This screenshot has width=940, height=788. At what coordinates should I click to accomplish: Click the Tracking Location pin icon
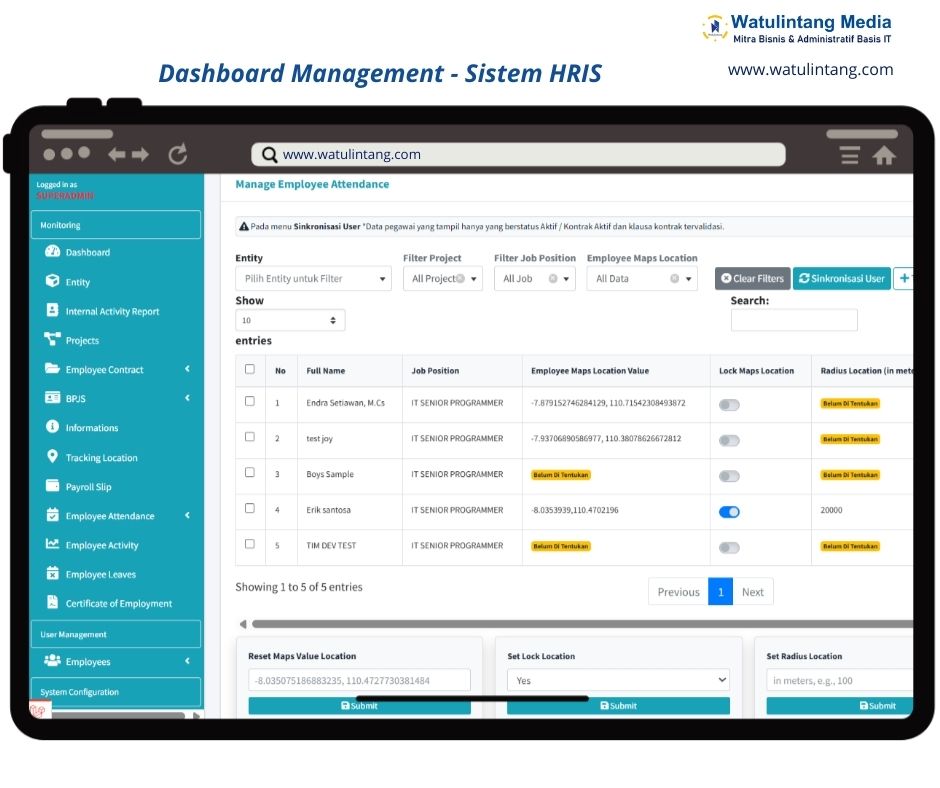click(53, 456)
